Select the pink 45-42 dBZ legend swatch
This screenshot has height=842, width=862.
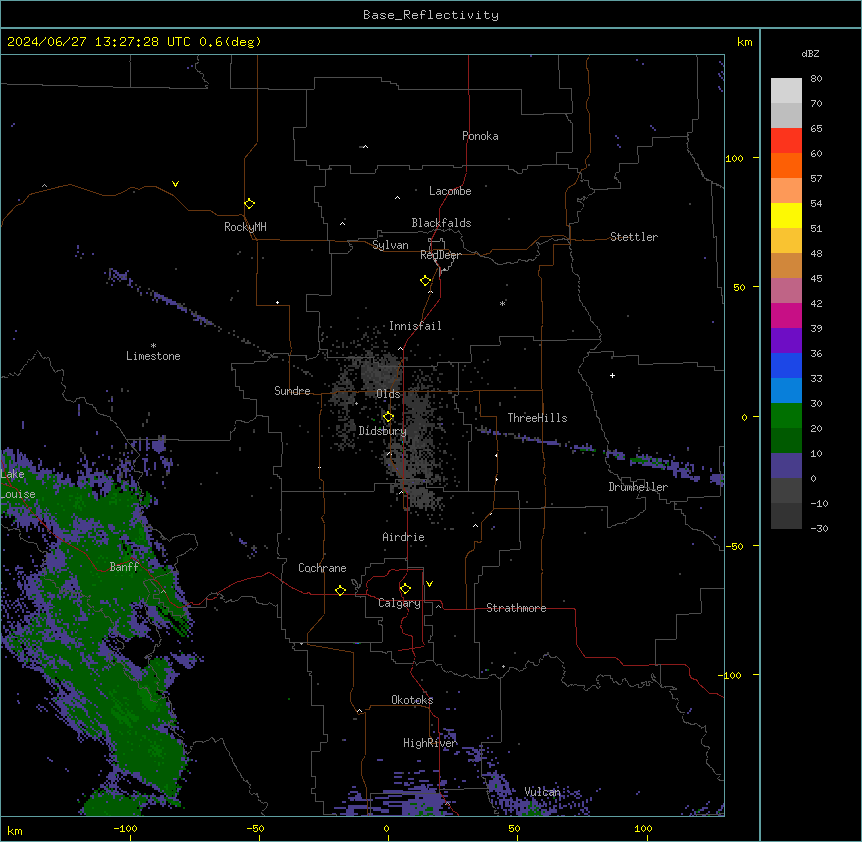[786, 291]
